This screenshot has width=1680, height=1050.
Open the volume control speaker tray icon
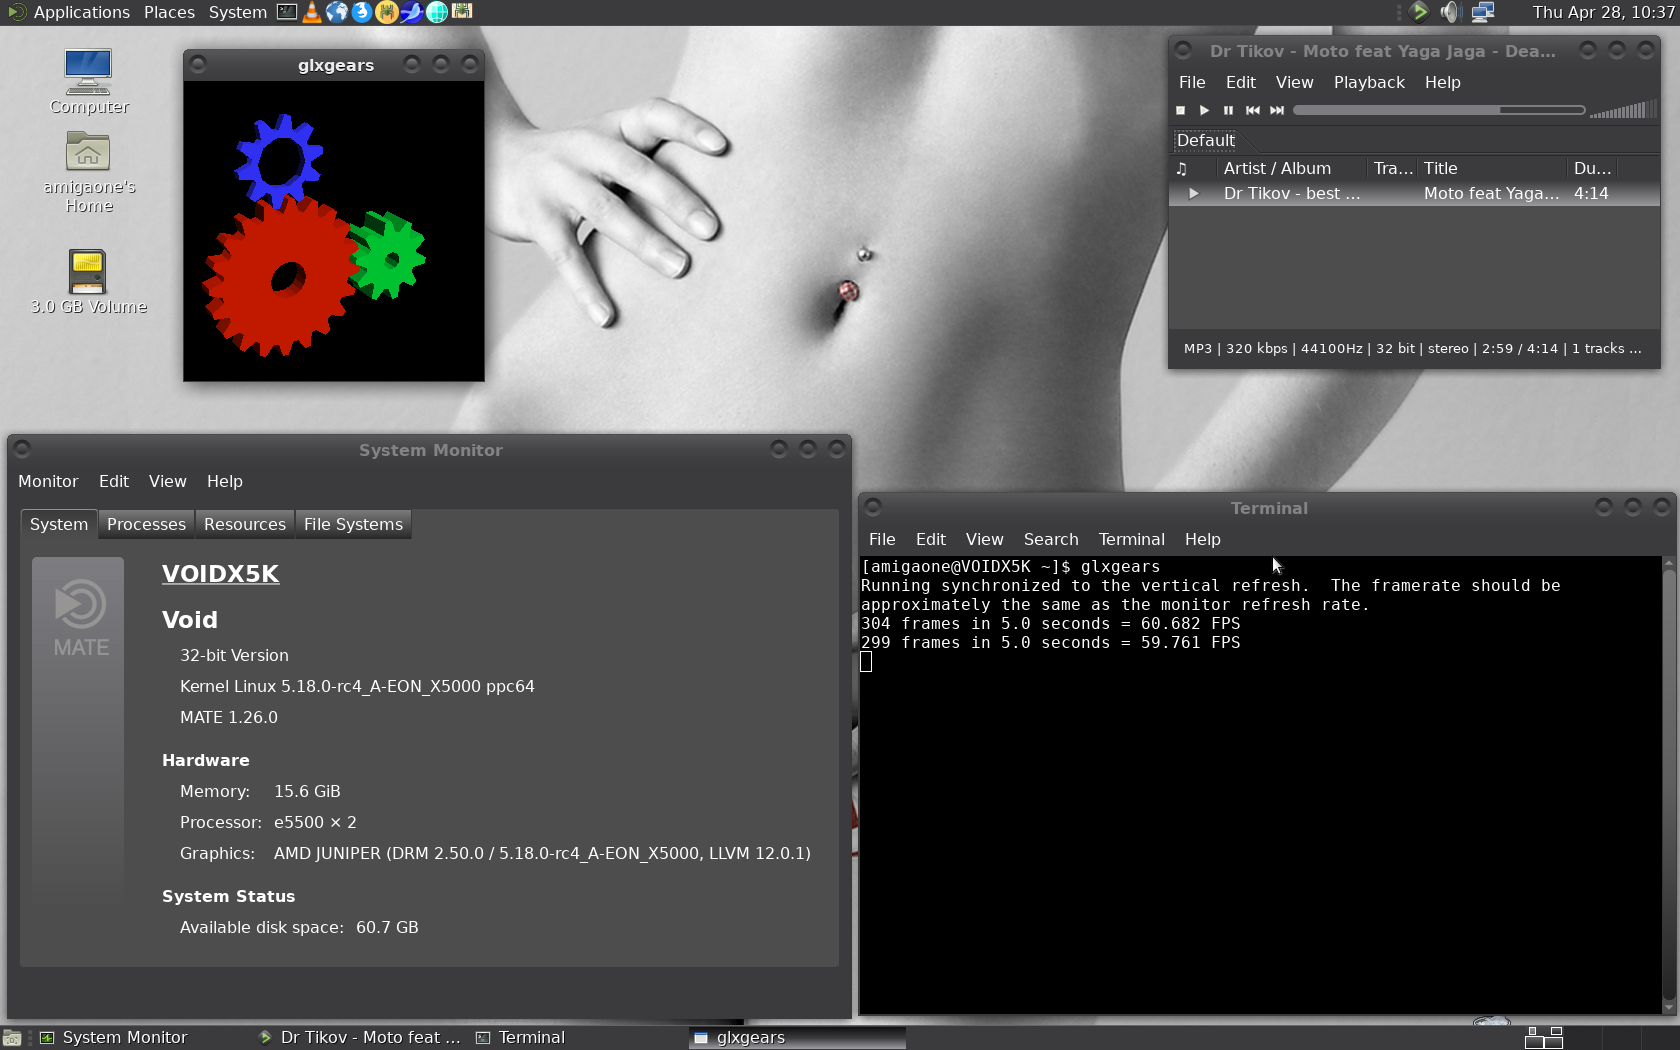(1450, 12)
